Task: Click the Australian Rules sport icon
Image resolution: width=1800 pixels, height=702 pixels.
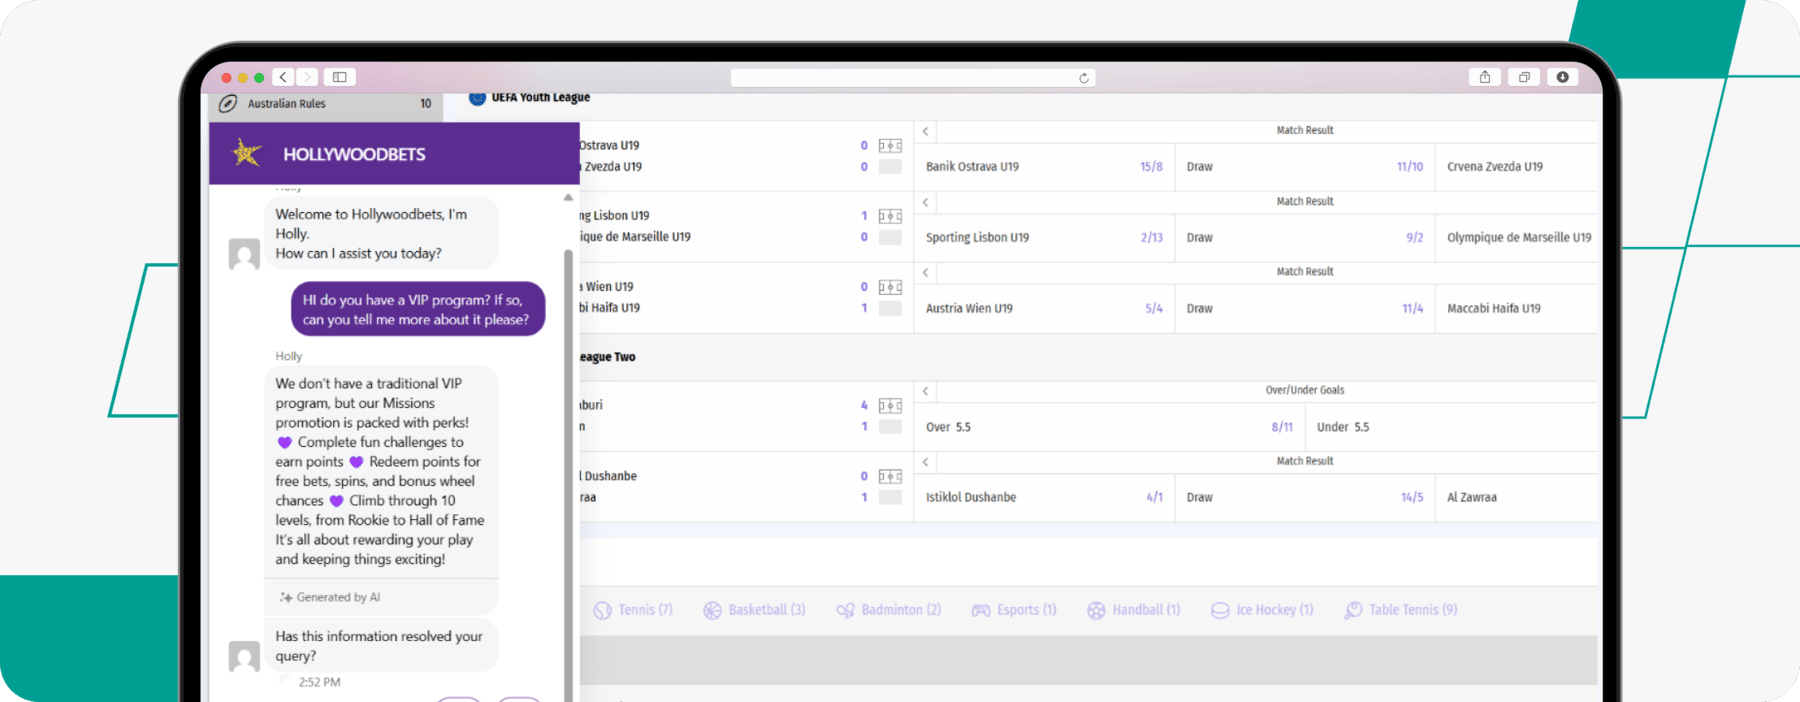Action: [x=228, y=103]
